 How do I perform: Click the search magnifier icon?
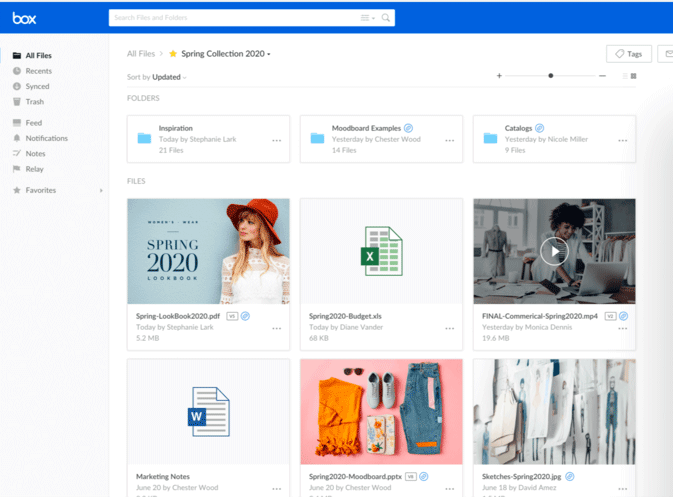tap(386, 18)
